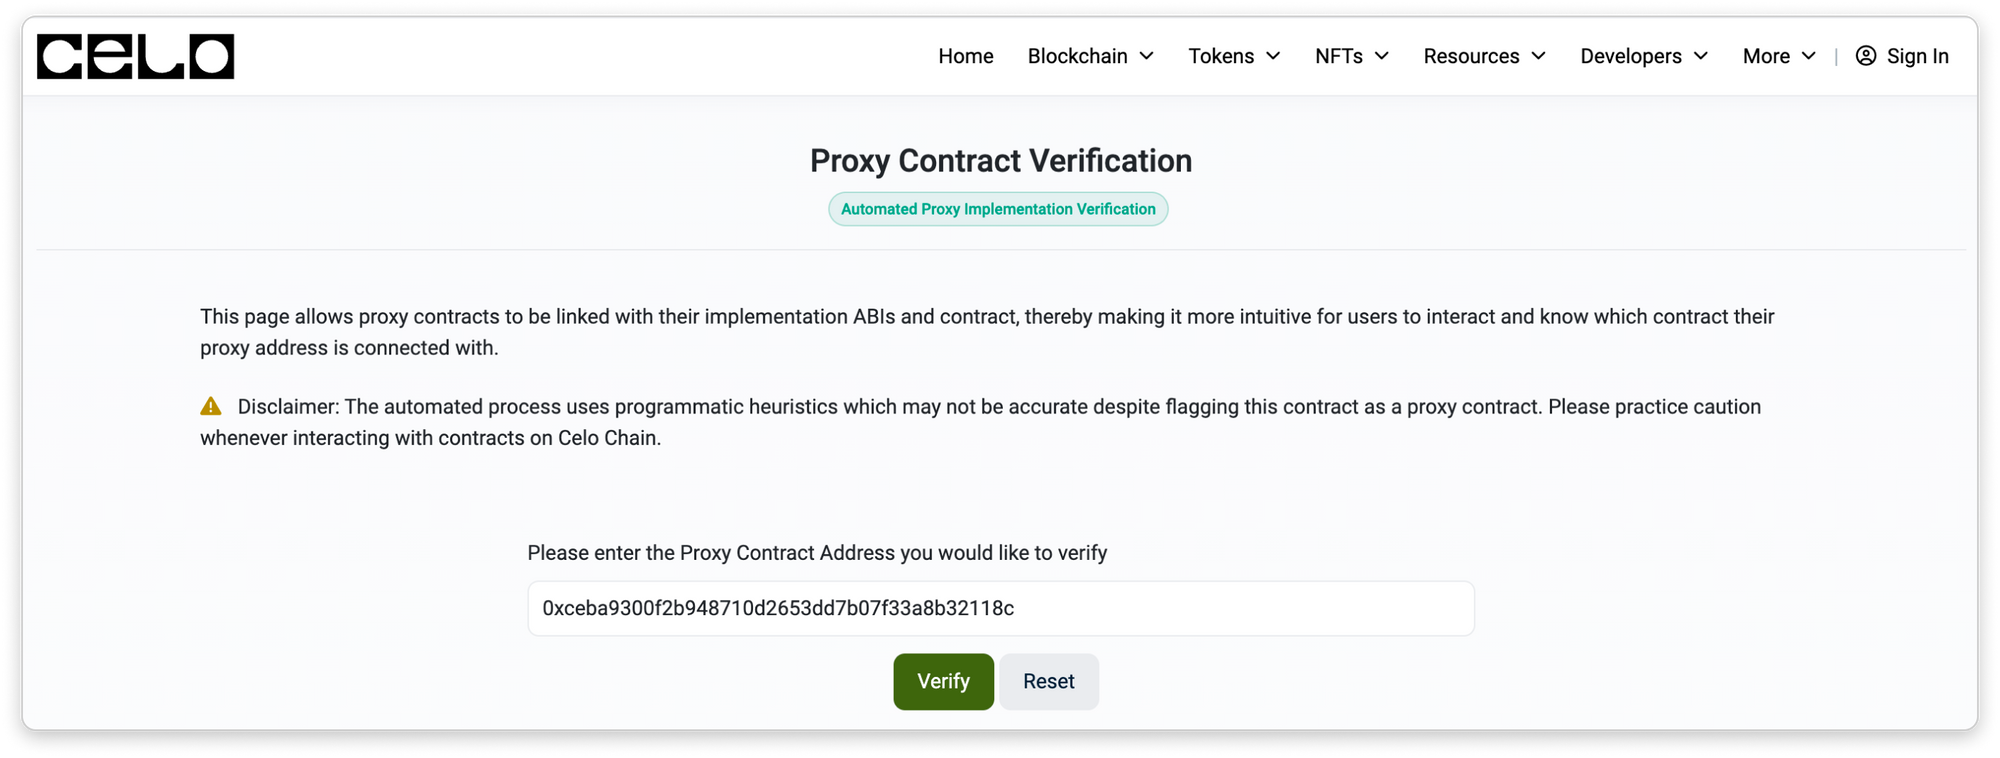Open the Blockchain menu
This screenshot has height=758, width=2000.
1077,56
